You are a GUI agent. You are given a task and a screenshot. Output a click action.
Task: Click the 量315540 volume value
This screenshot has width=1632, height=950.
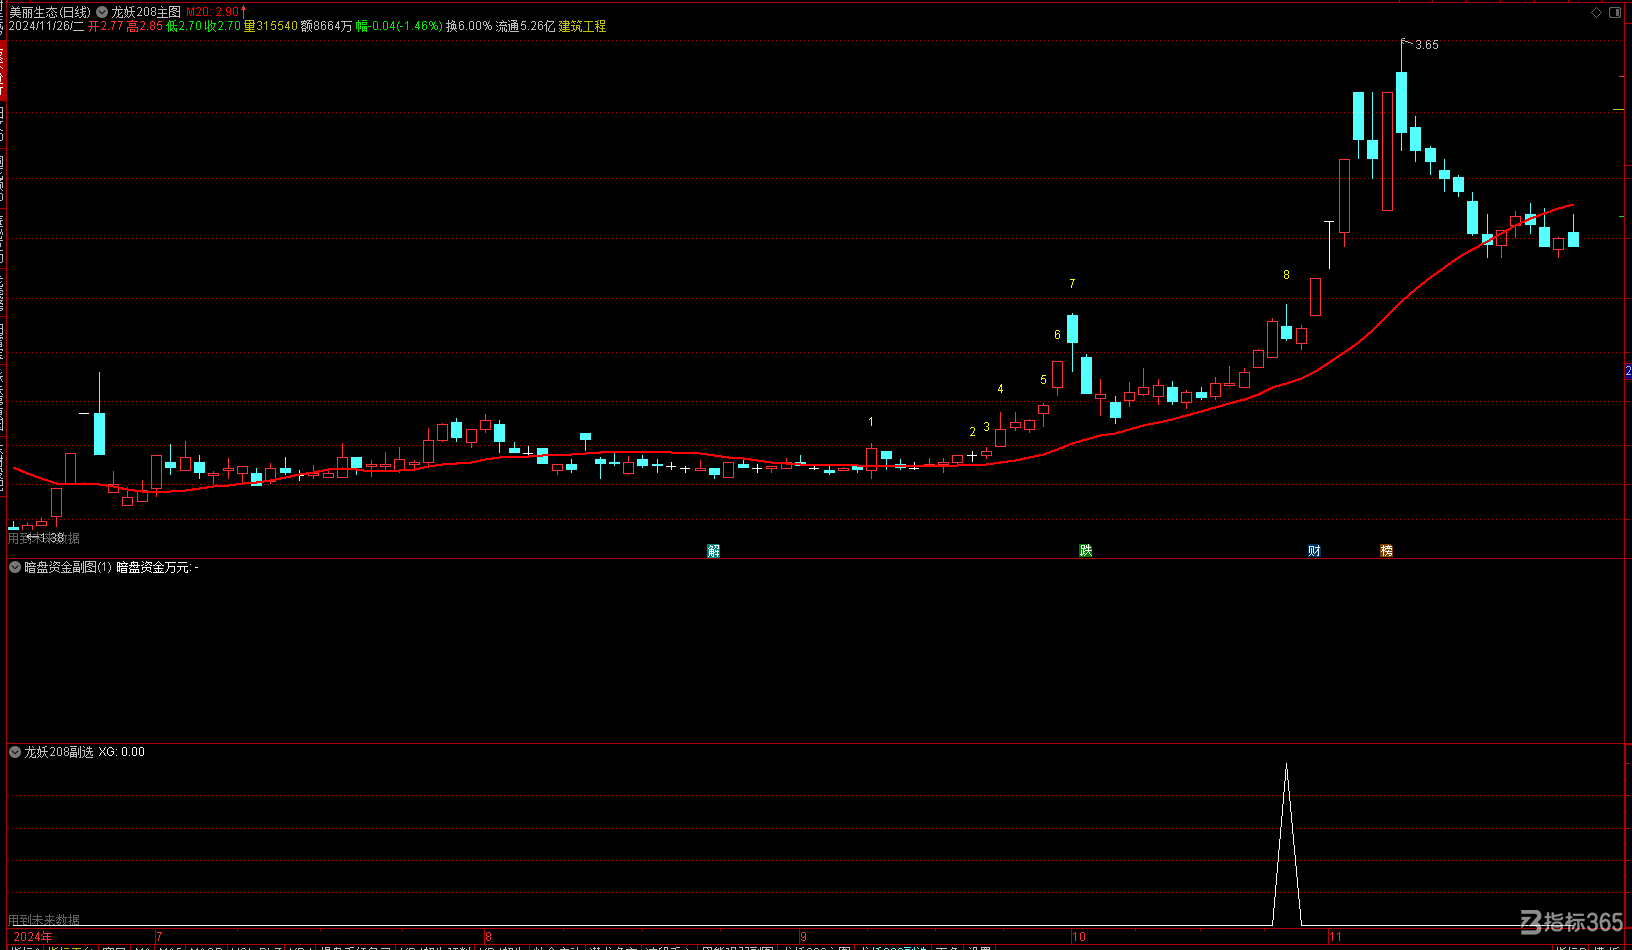click(x=271, y=26)
